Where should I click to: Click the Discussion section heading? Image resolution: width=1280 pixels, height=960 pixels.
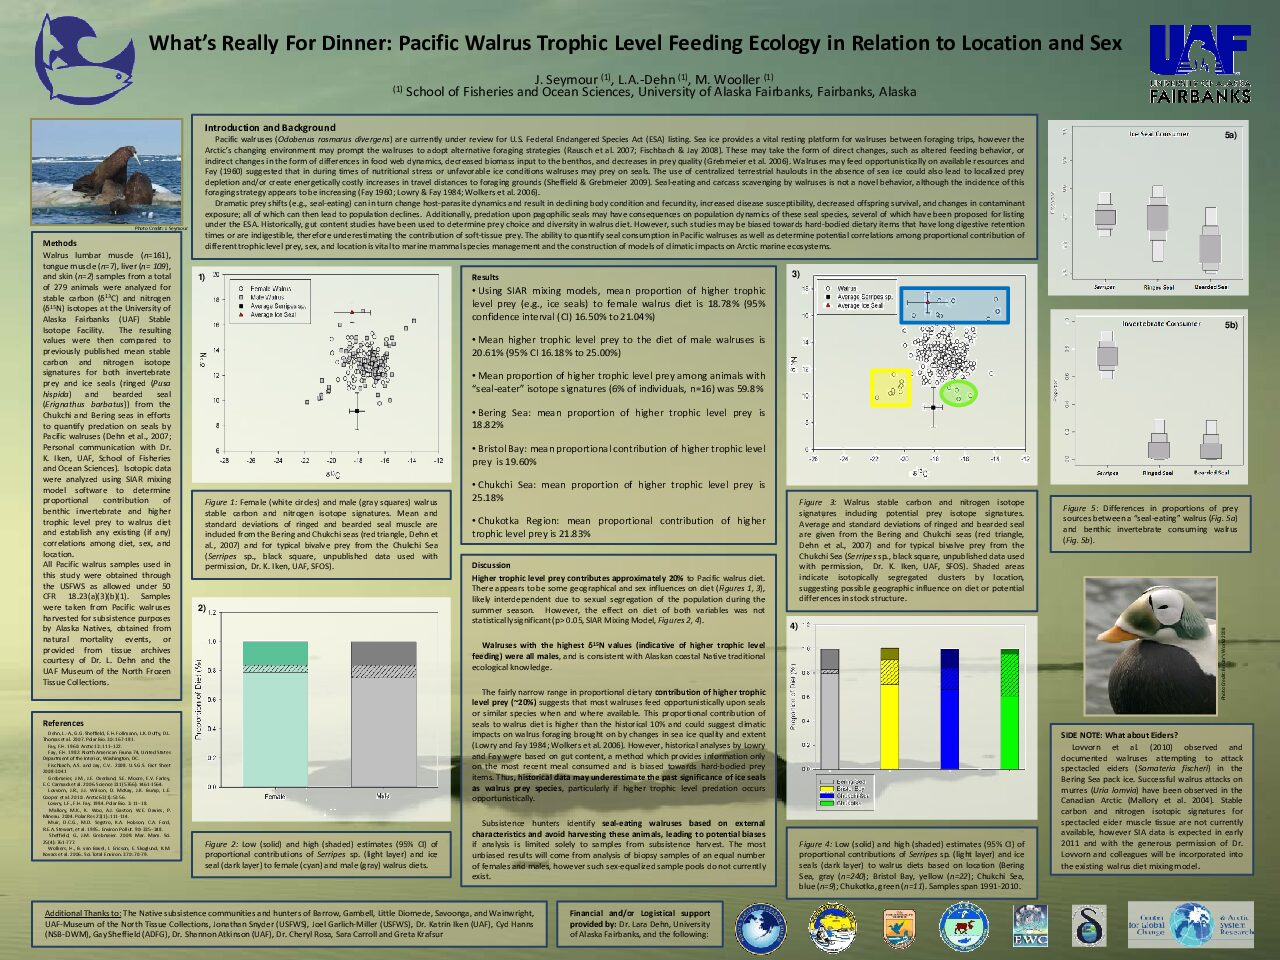pyautogui.click(x=491, y=565)
